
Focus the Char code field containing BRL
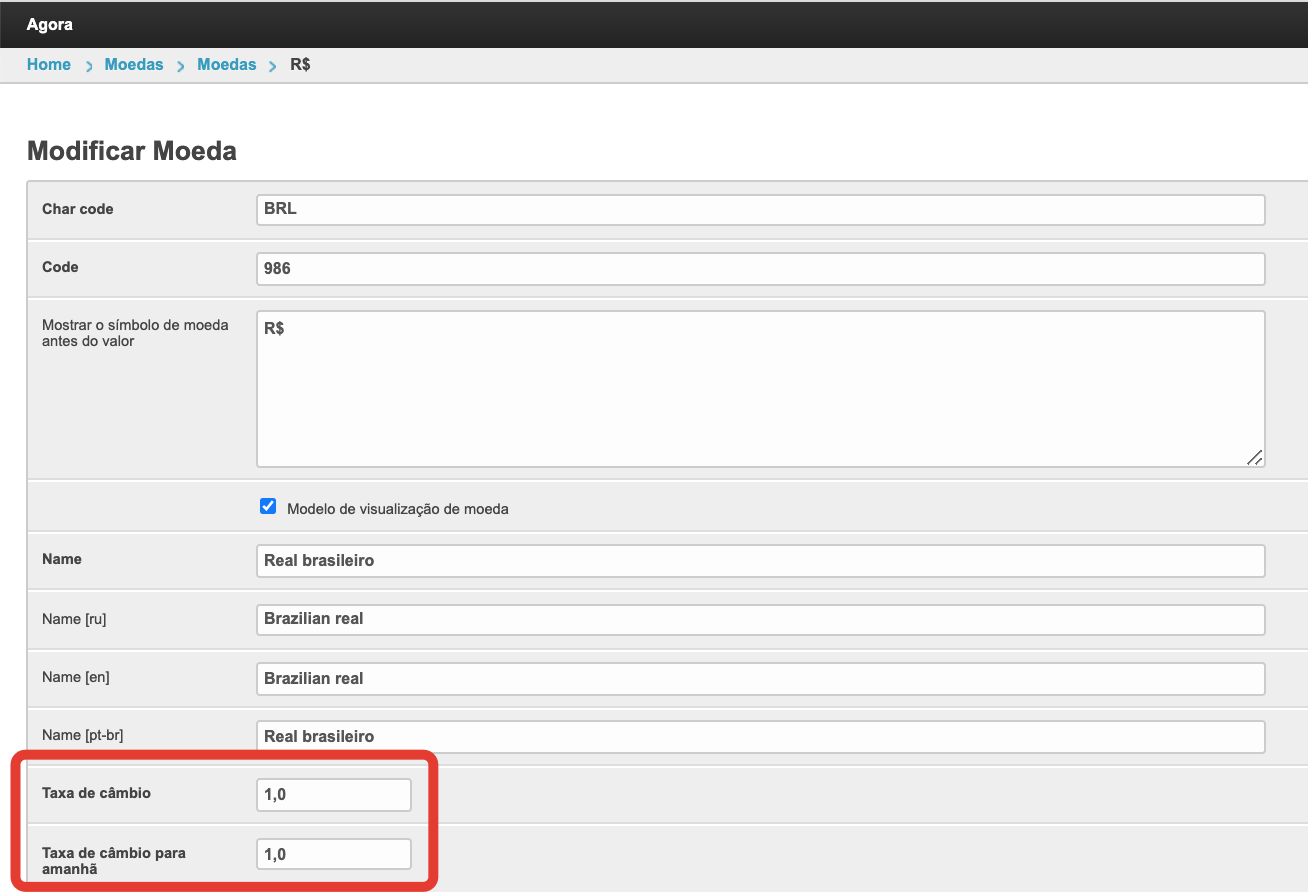point(760,210)
